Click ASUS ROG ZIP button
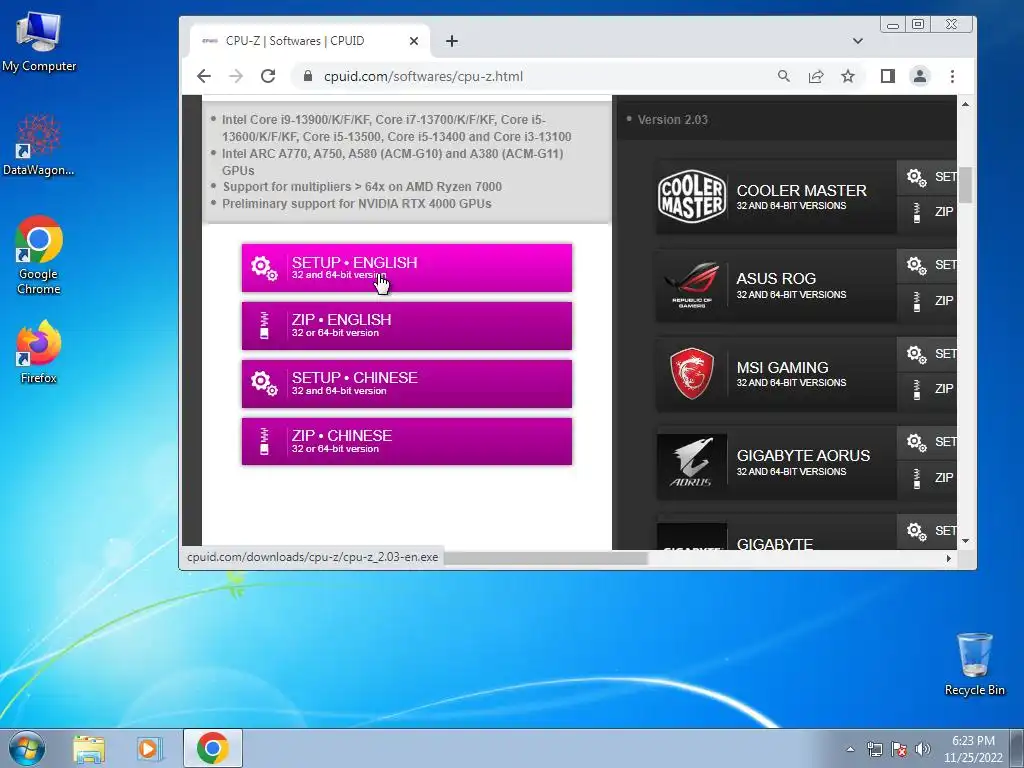This screenshot has height=768, width=1024. (927, 301)
